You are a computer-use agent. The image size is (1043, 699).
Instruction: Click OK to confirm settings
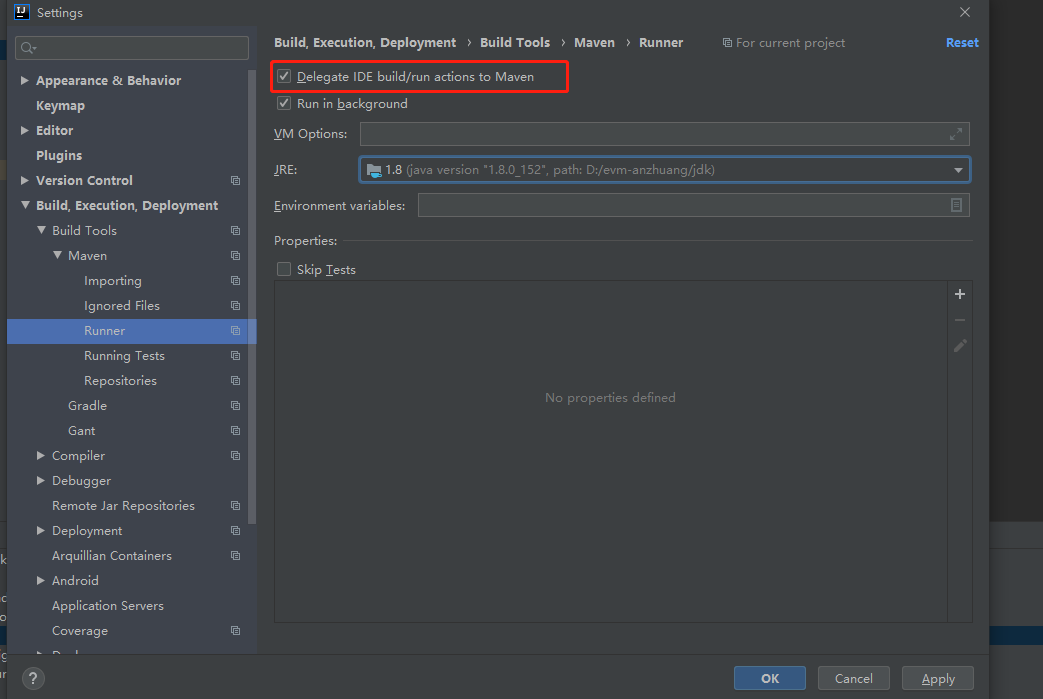click(770, 678)
